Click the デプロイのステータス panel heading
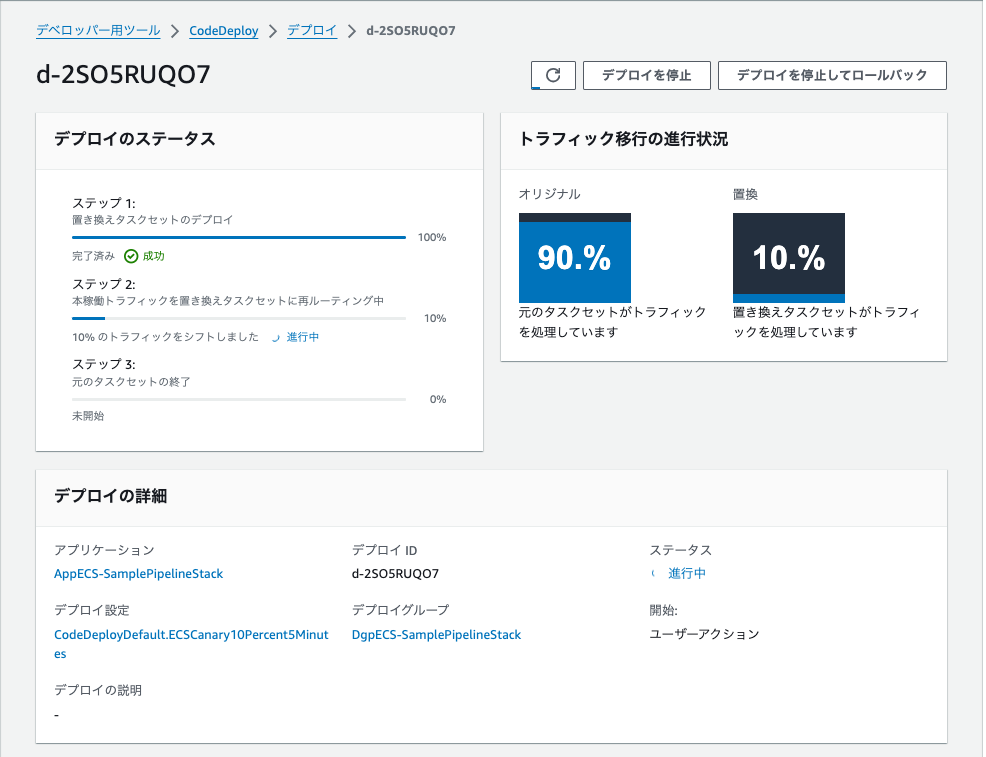Image resolution: width=986 pixels, height=757 pixels. coord(135,139)
